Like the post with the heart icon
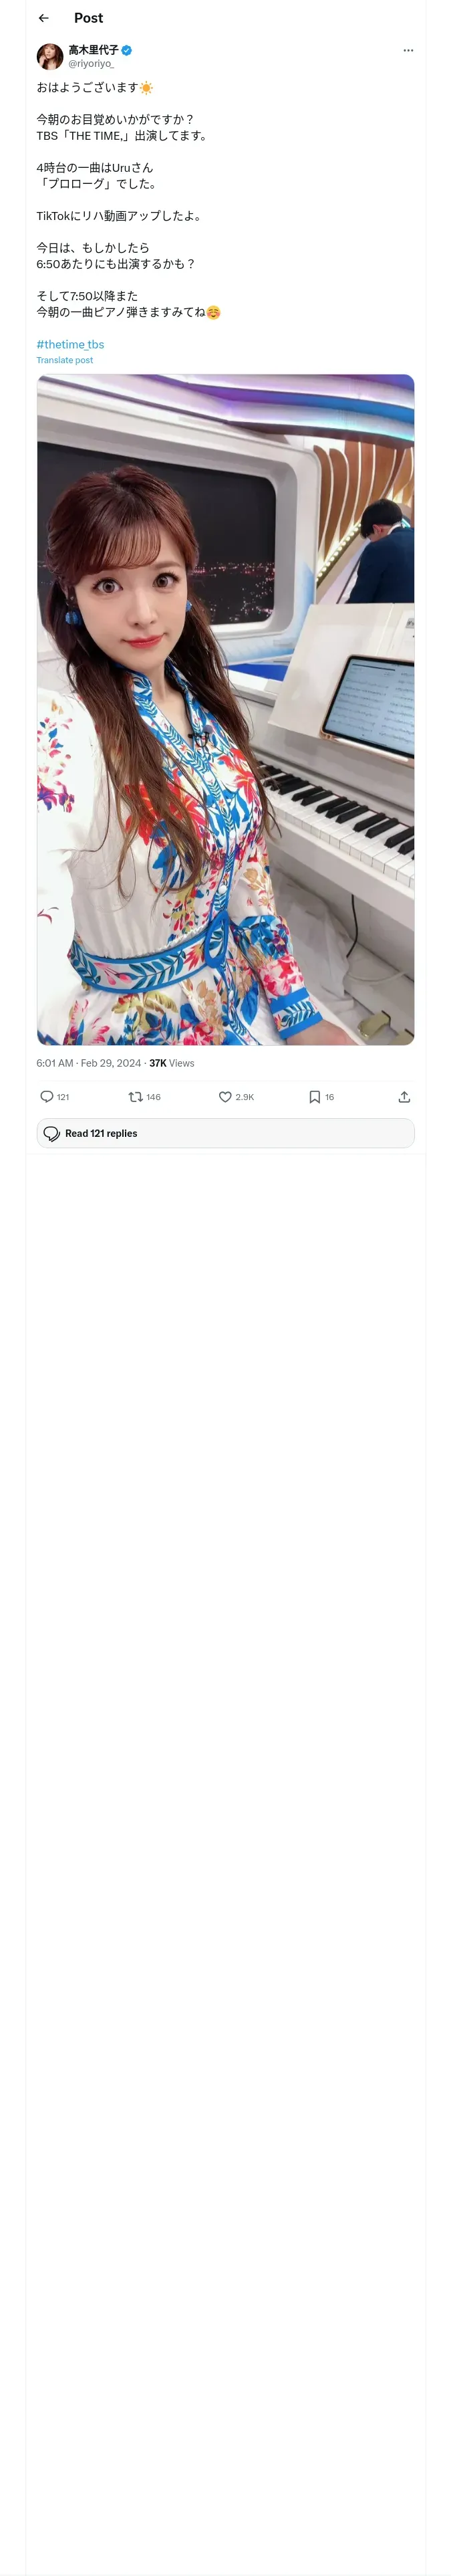The width and height of the screenshot is (451, 2576). (x=225, y=1097)
